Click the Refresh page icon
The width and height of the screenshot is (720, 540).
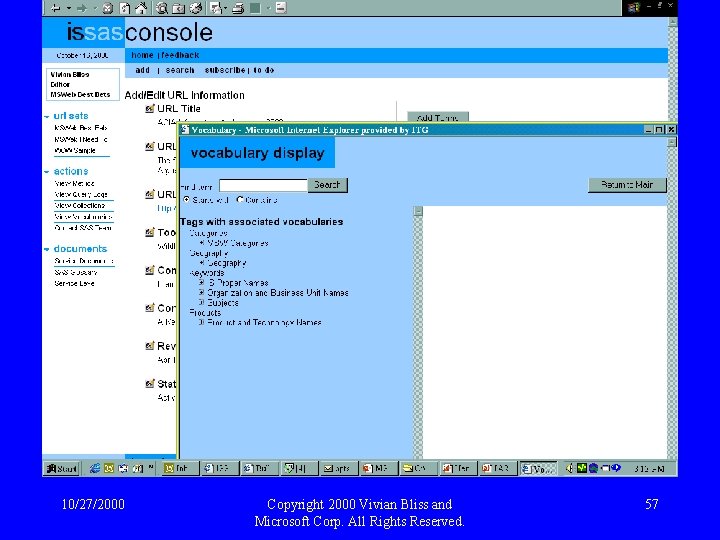click(125, 8)
